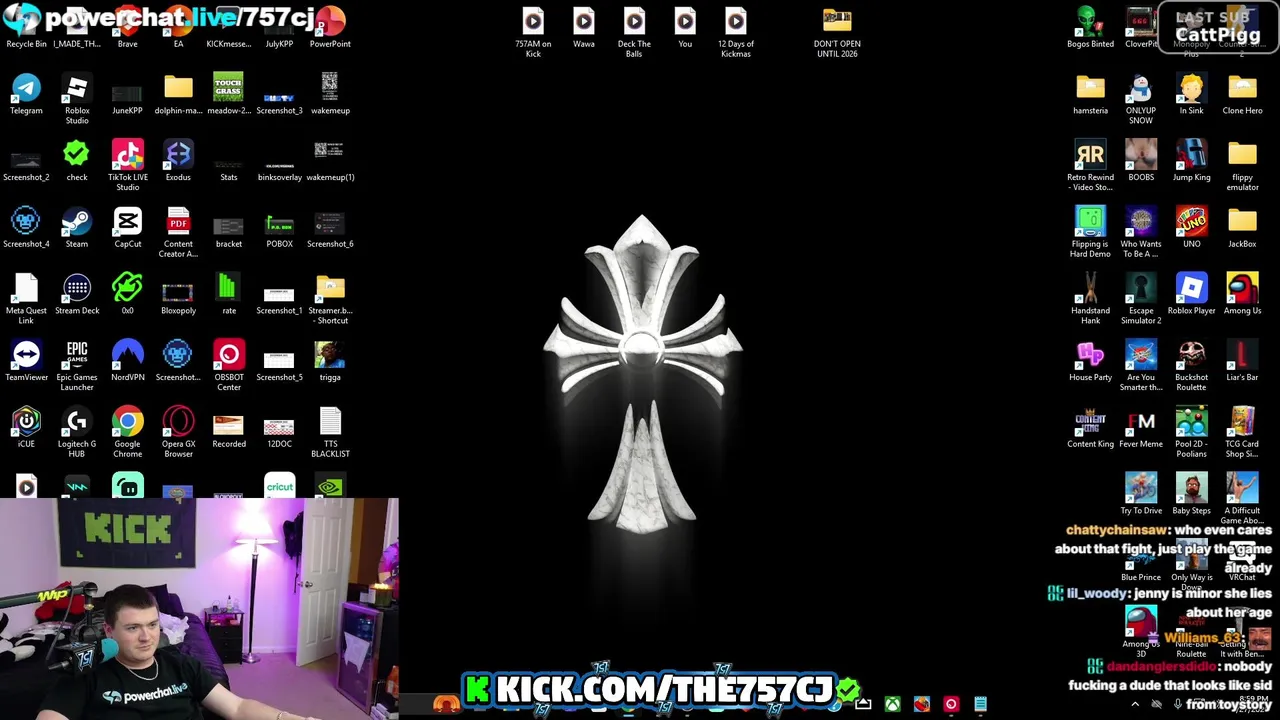The width and height of the screenshot is (1280, 720).
Task: Open the You media file
Action: pos(685,29)
